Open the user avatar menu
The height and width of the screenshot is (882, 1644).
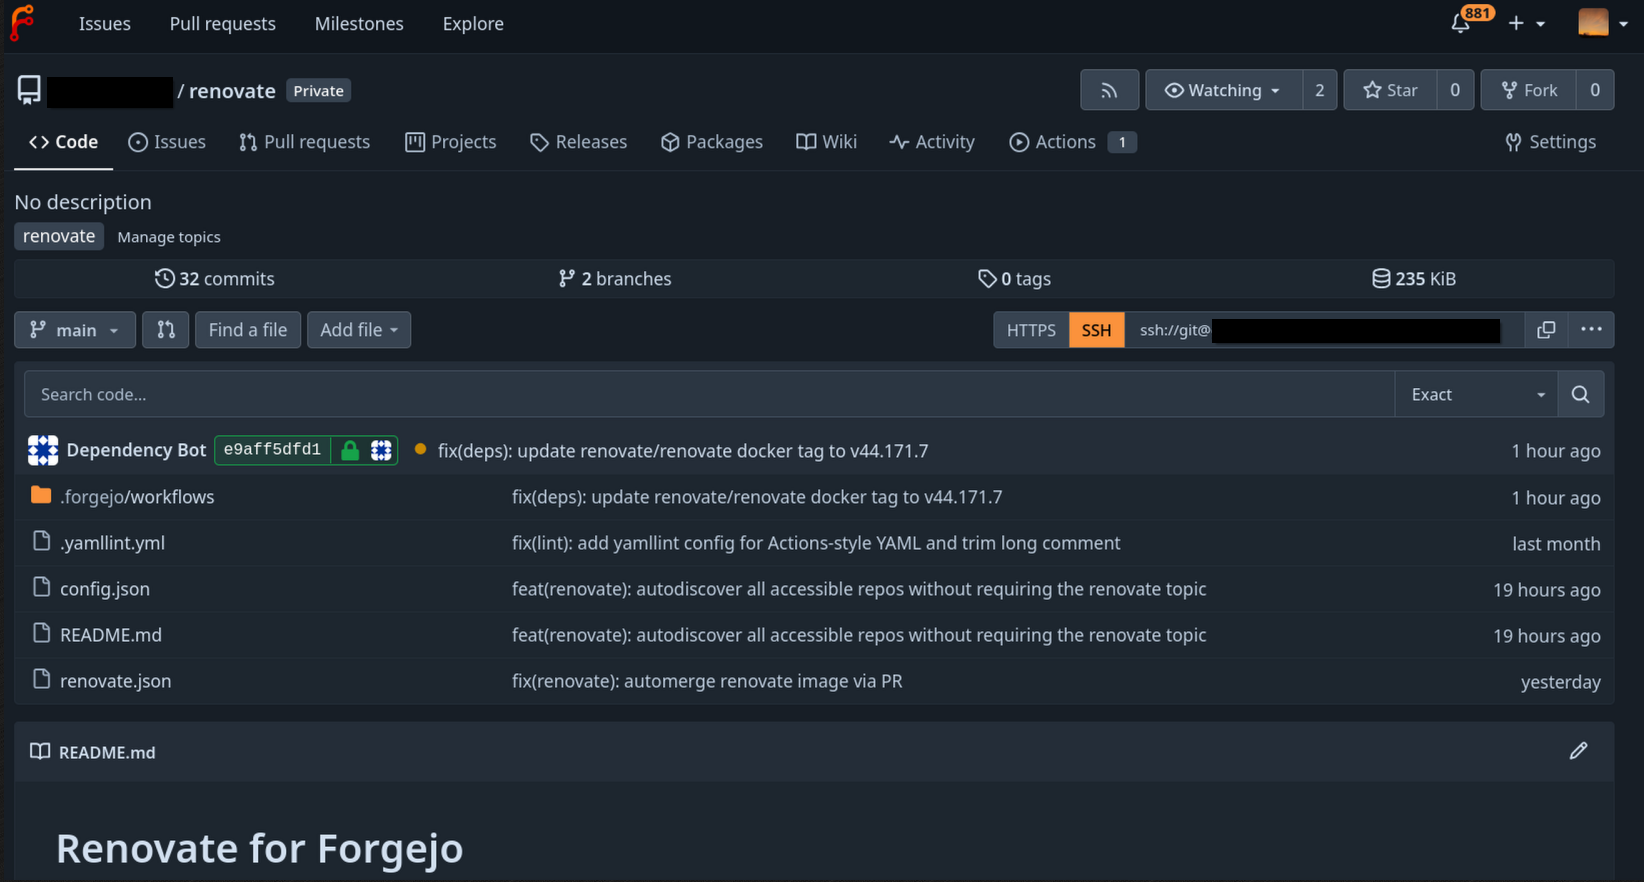pyautogui.click(x=1603, y=23)
